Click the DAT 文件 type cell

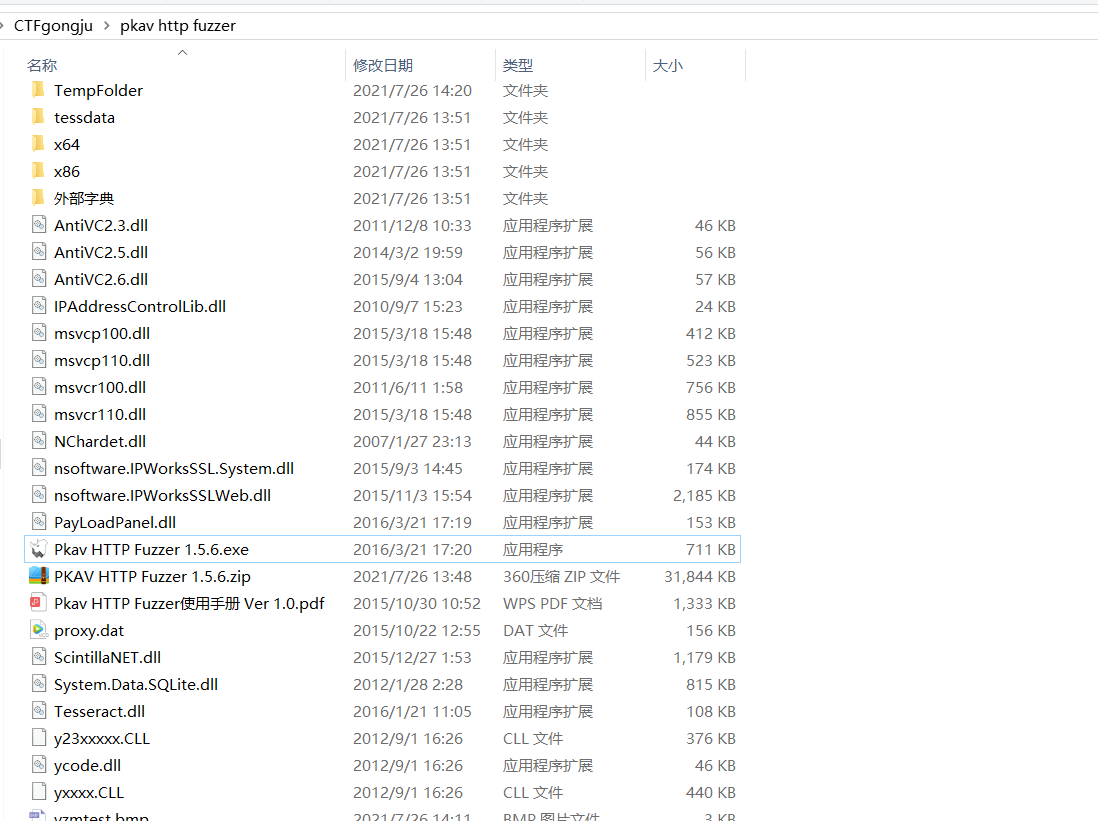(535, 630)
